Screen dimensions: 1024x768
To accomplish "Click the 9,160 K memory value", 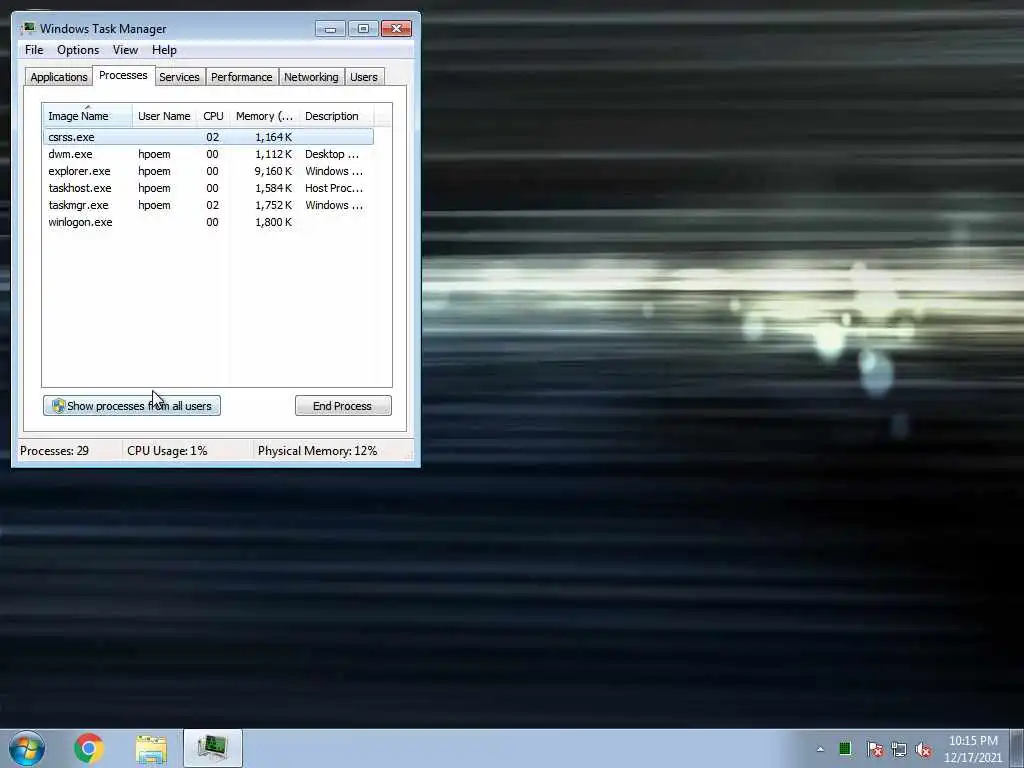I will pos(273,171).
